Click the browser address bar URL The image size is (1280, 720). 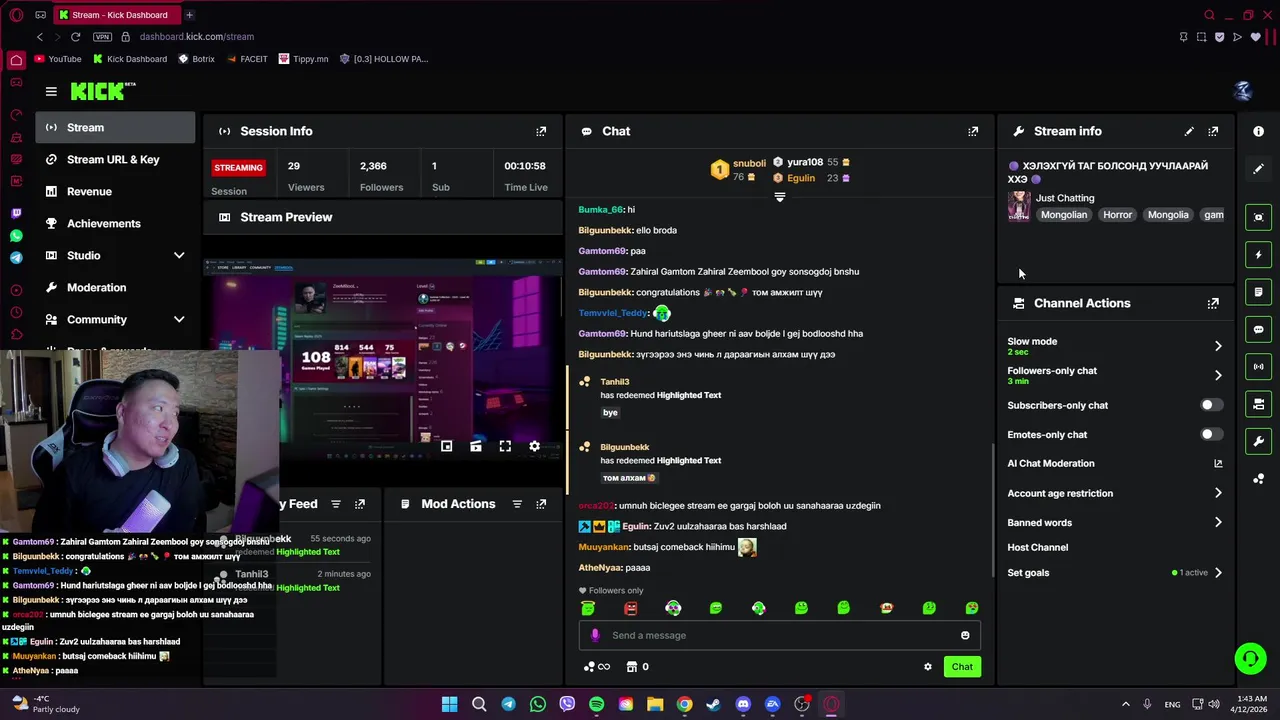pos(196,37)
